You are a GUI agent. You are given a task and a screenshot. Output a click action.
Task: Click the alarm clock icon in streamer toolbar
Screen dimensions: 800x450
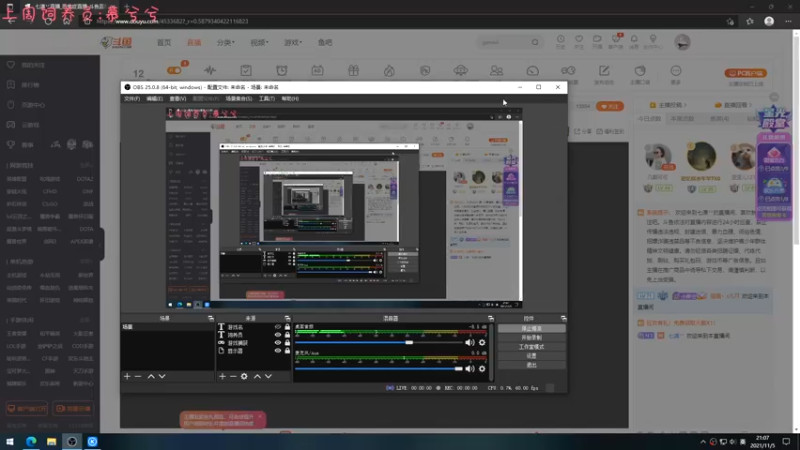click(x=282, y=71)
